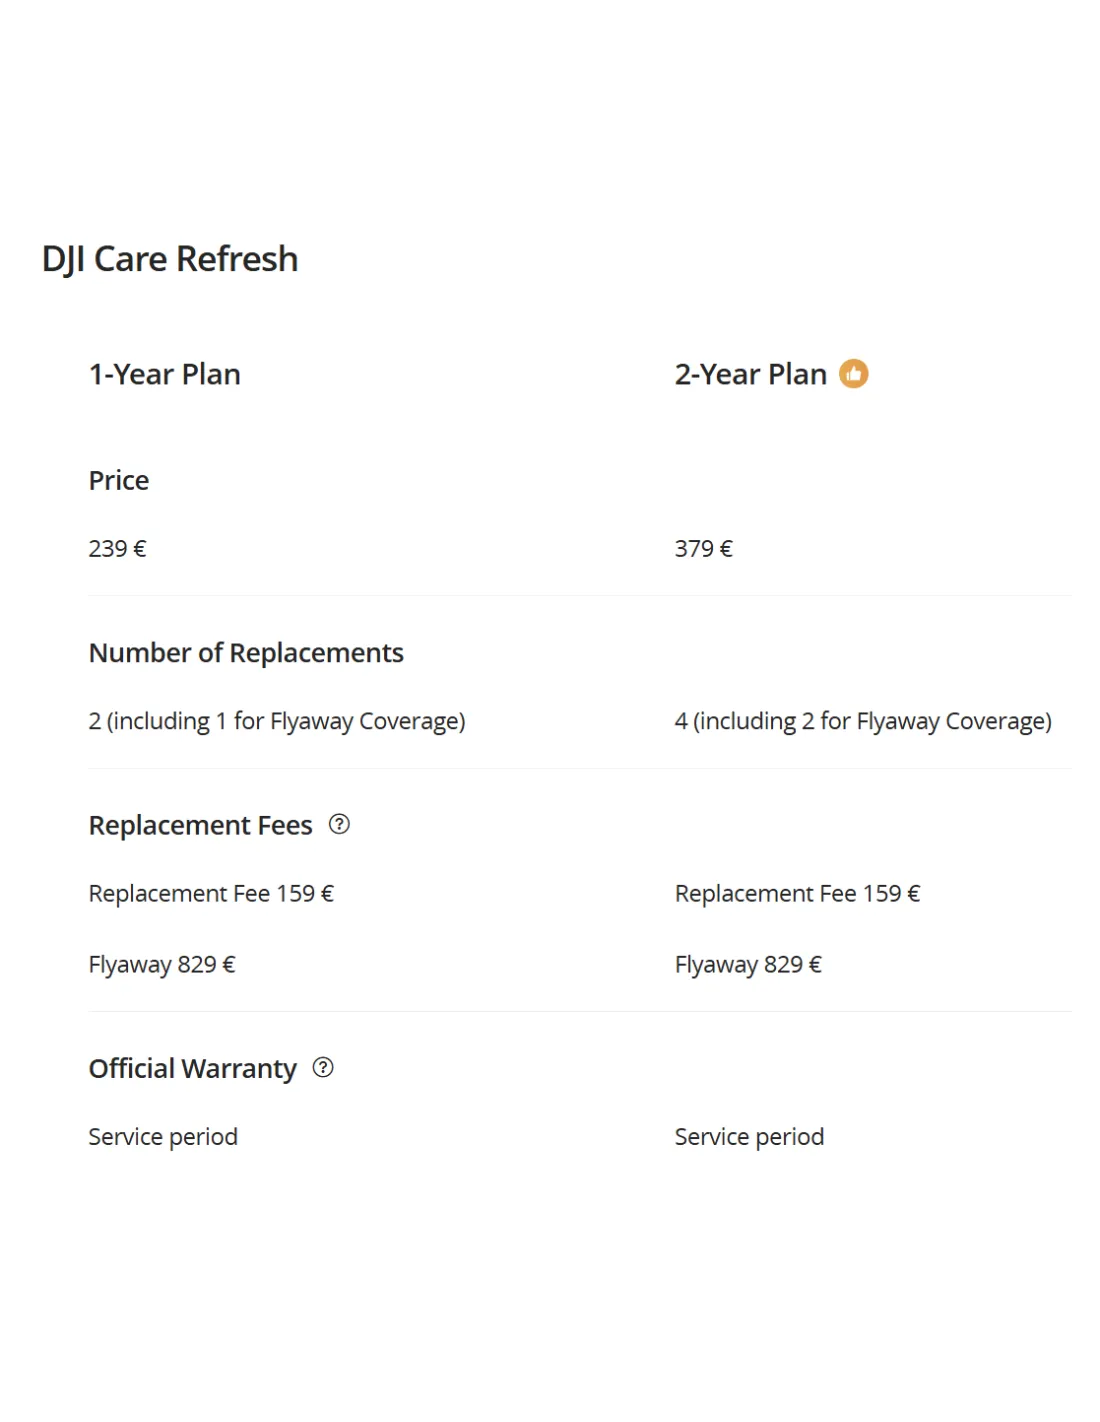Click 1-Year Service period text

[x=163, y=1137]
